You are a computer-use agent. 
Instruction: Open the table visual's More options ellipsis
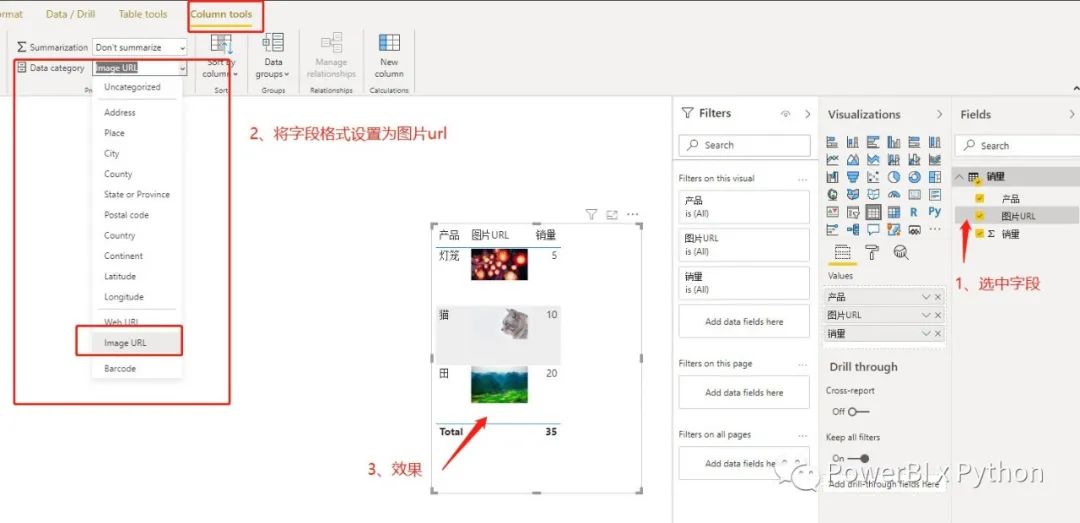[632, 214]
